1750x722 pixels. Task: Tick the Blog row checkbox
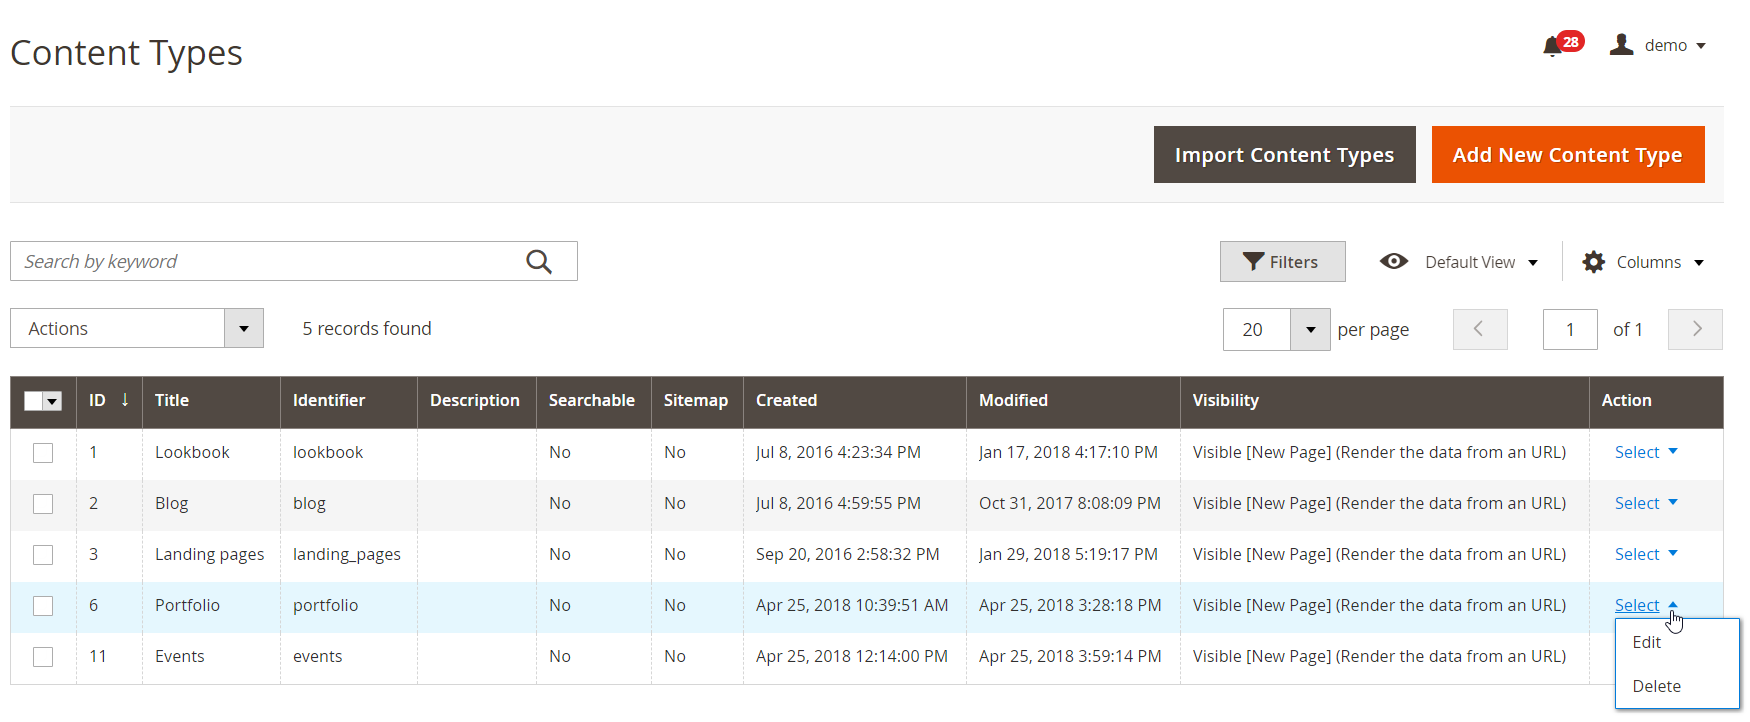pyautogui.click(x=43, y=504)
